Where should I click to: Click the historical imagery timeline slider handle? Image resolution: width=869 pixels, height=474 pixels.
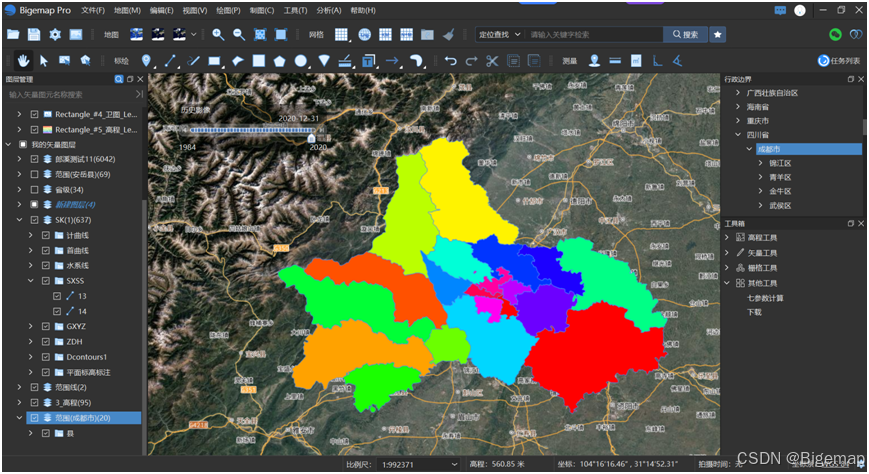click(311, 137)
